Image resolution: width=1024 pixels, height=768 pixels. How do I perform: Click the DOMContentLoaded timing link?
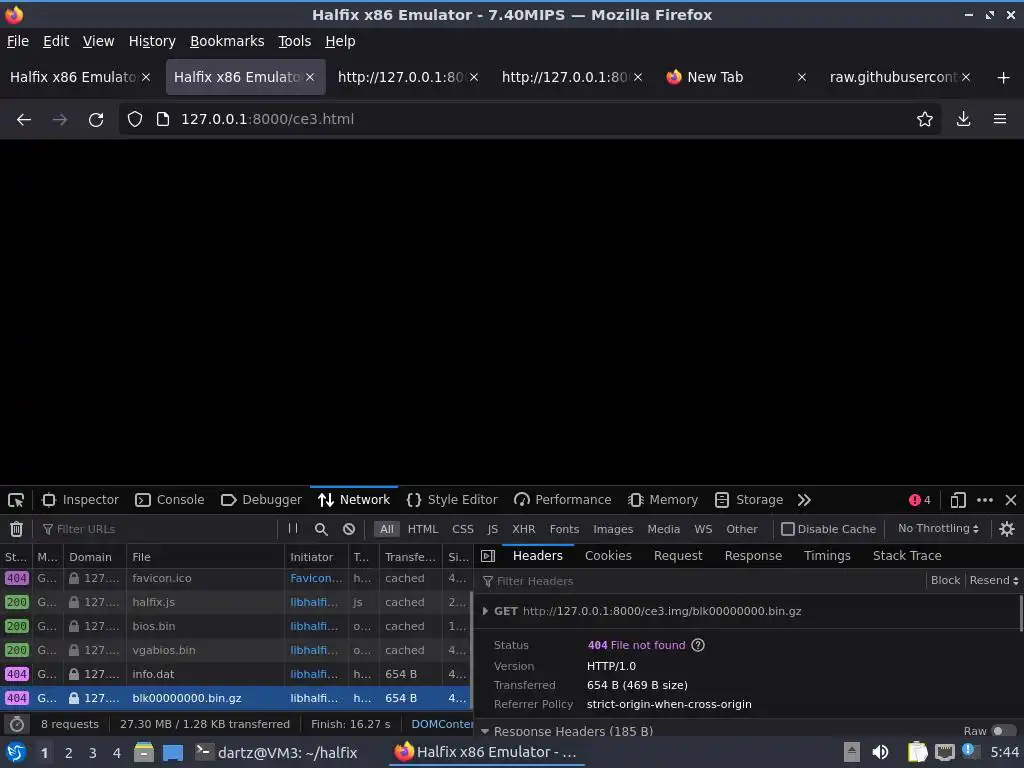(442, 724)
